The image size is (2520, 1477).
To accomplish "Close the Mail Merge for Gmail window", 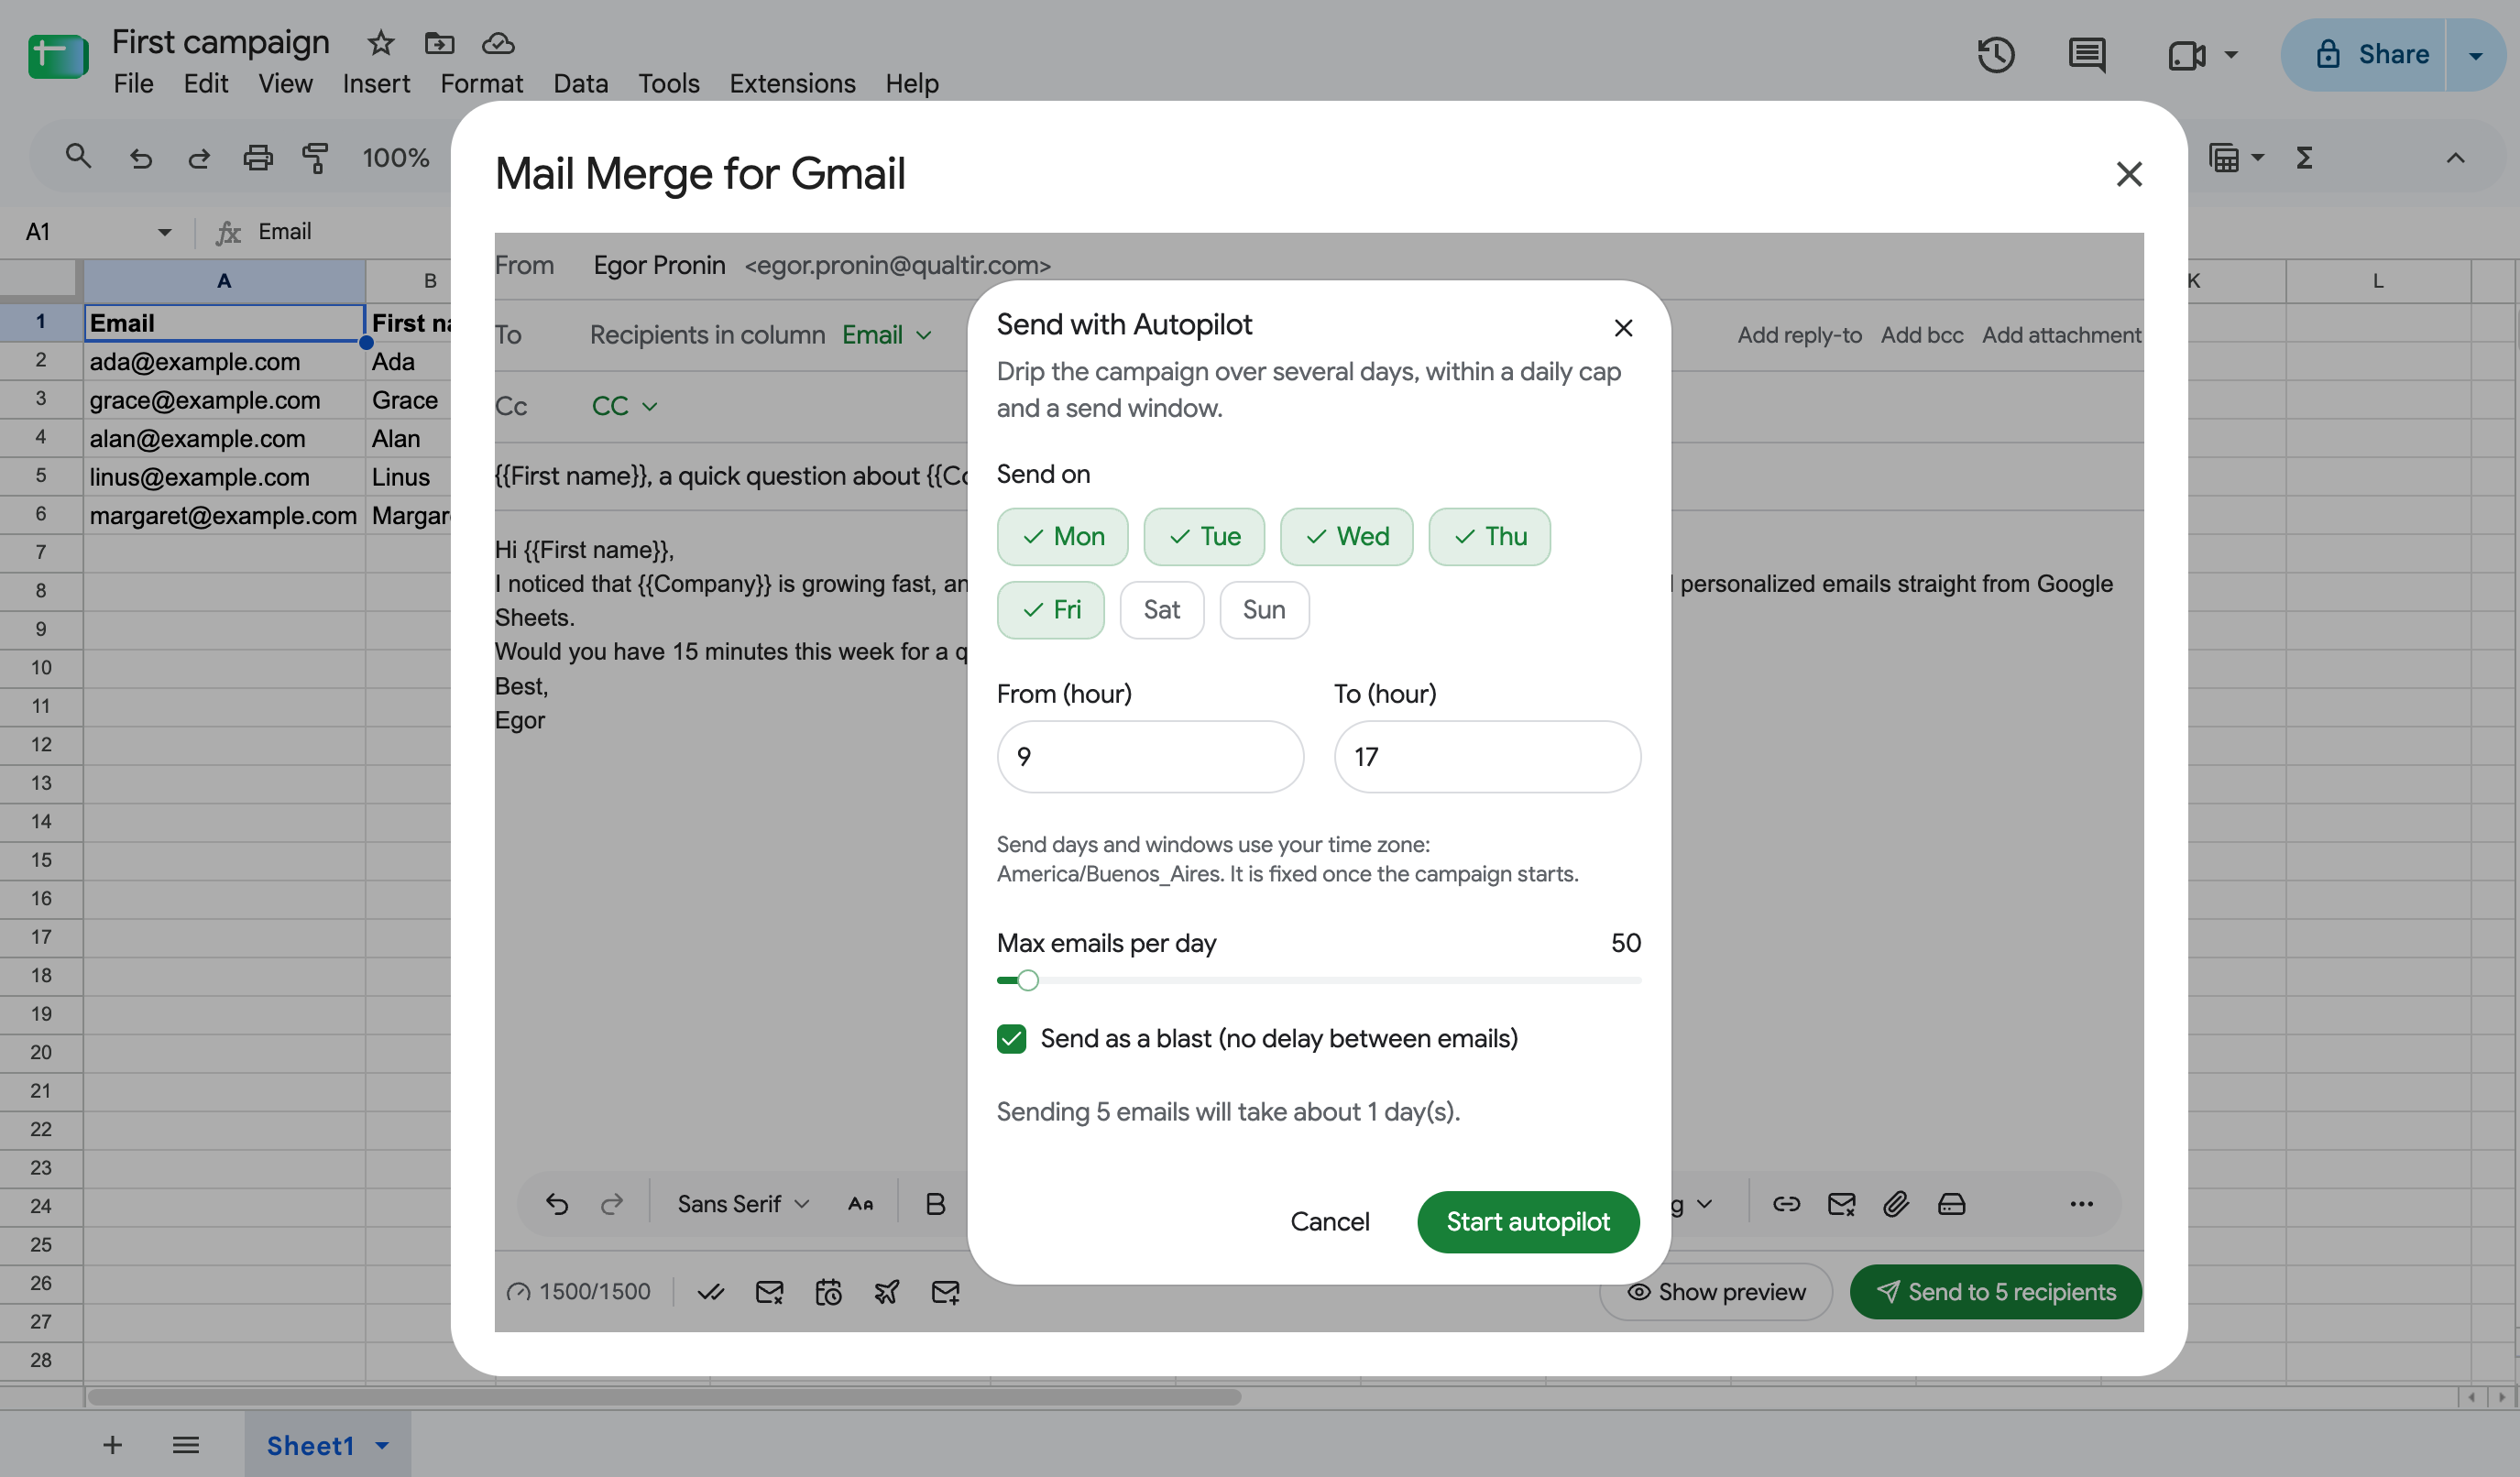I will coord(2129,174).
